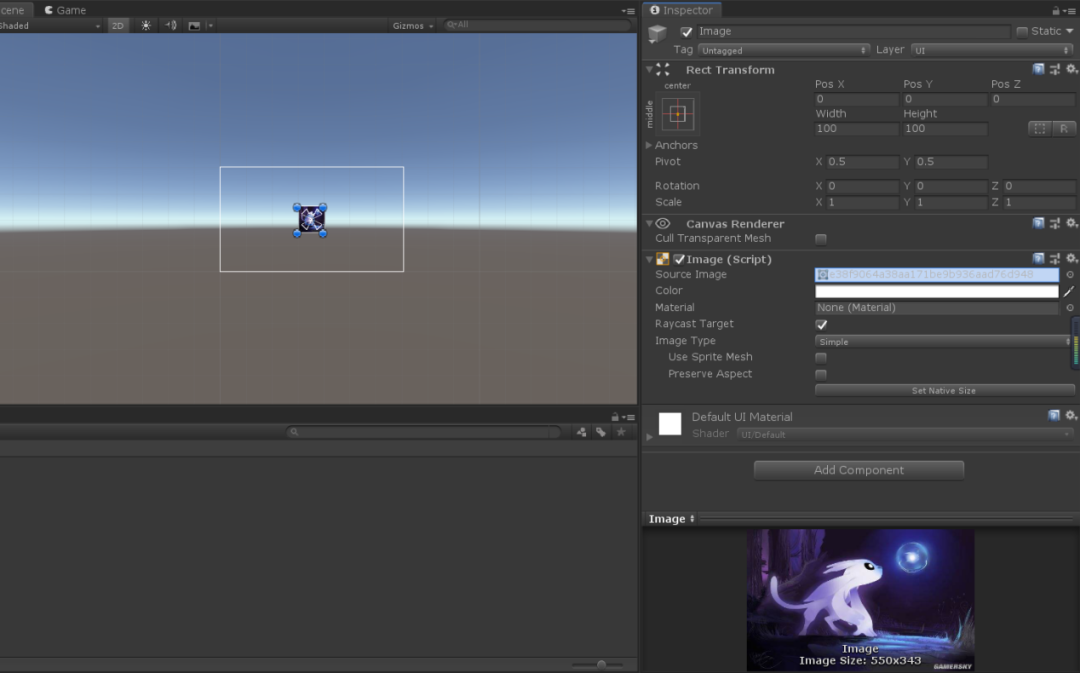Open Rect Transform gear settings menu
Screen dimensions: 1080x673
[1071, 69]
